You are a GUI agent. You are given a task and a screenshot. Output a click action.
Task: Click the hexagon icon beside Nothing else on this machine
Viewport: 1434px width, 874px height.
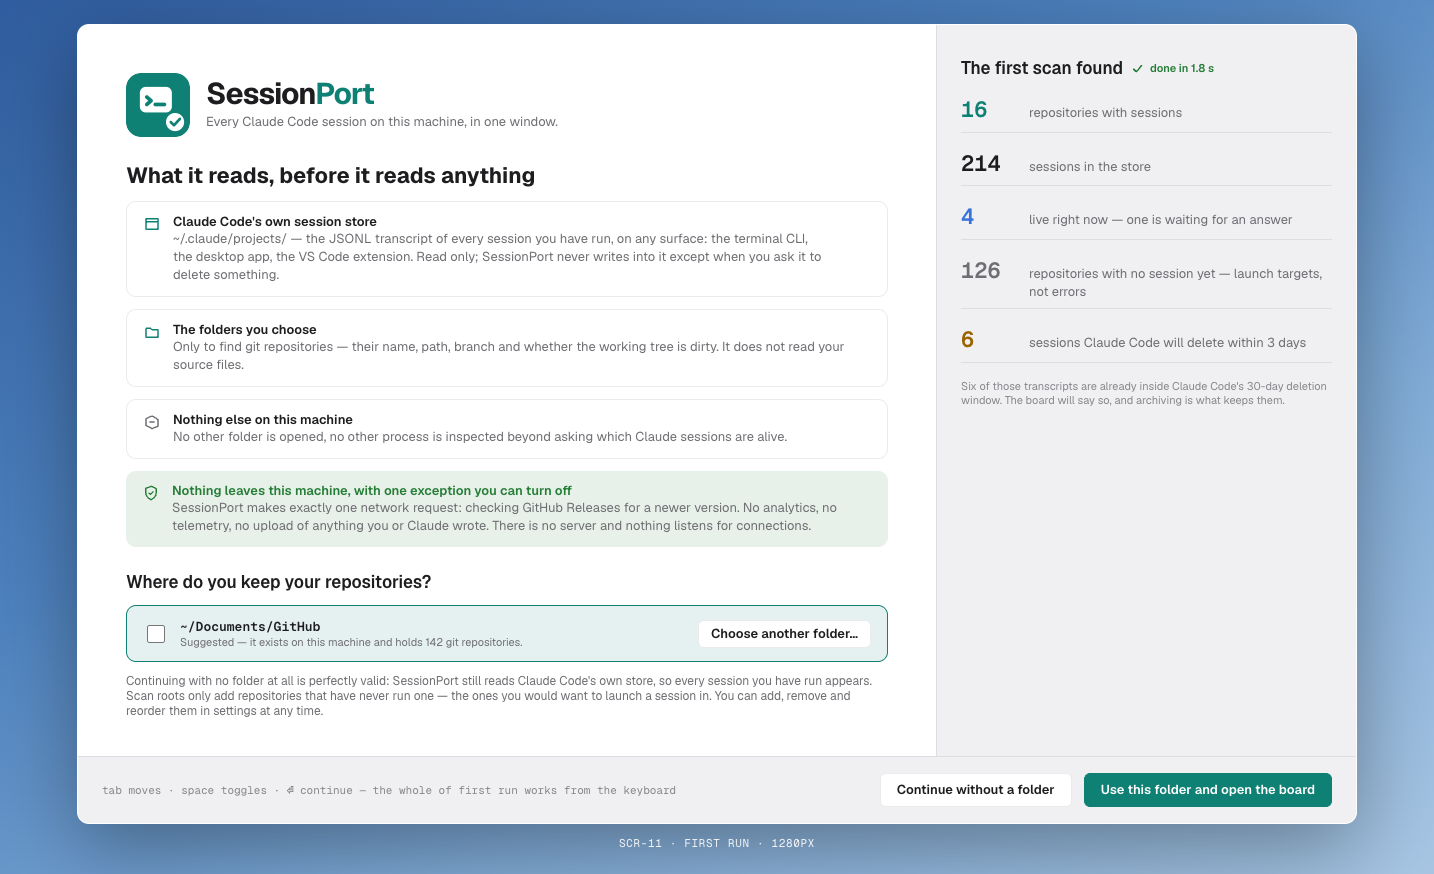point(152,422)
